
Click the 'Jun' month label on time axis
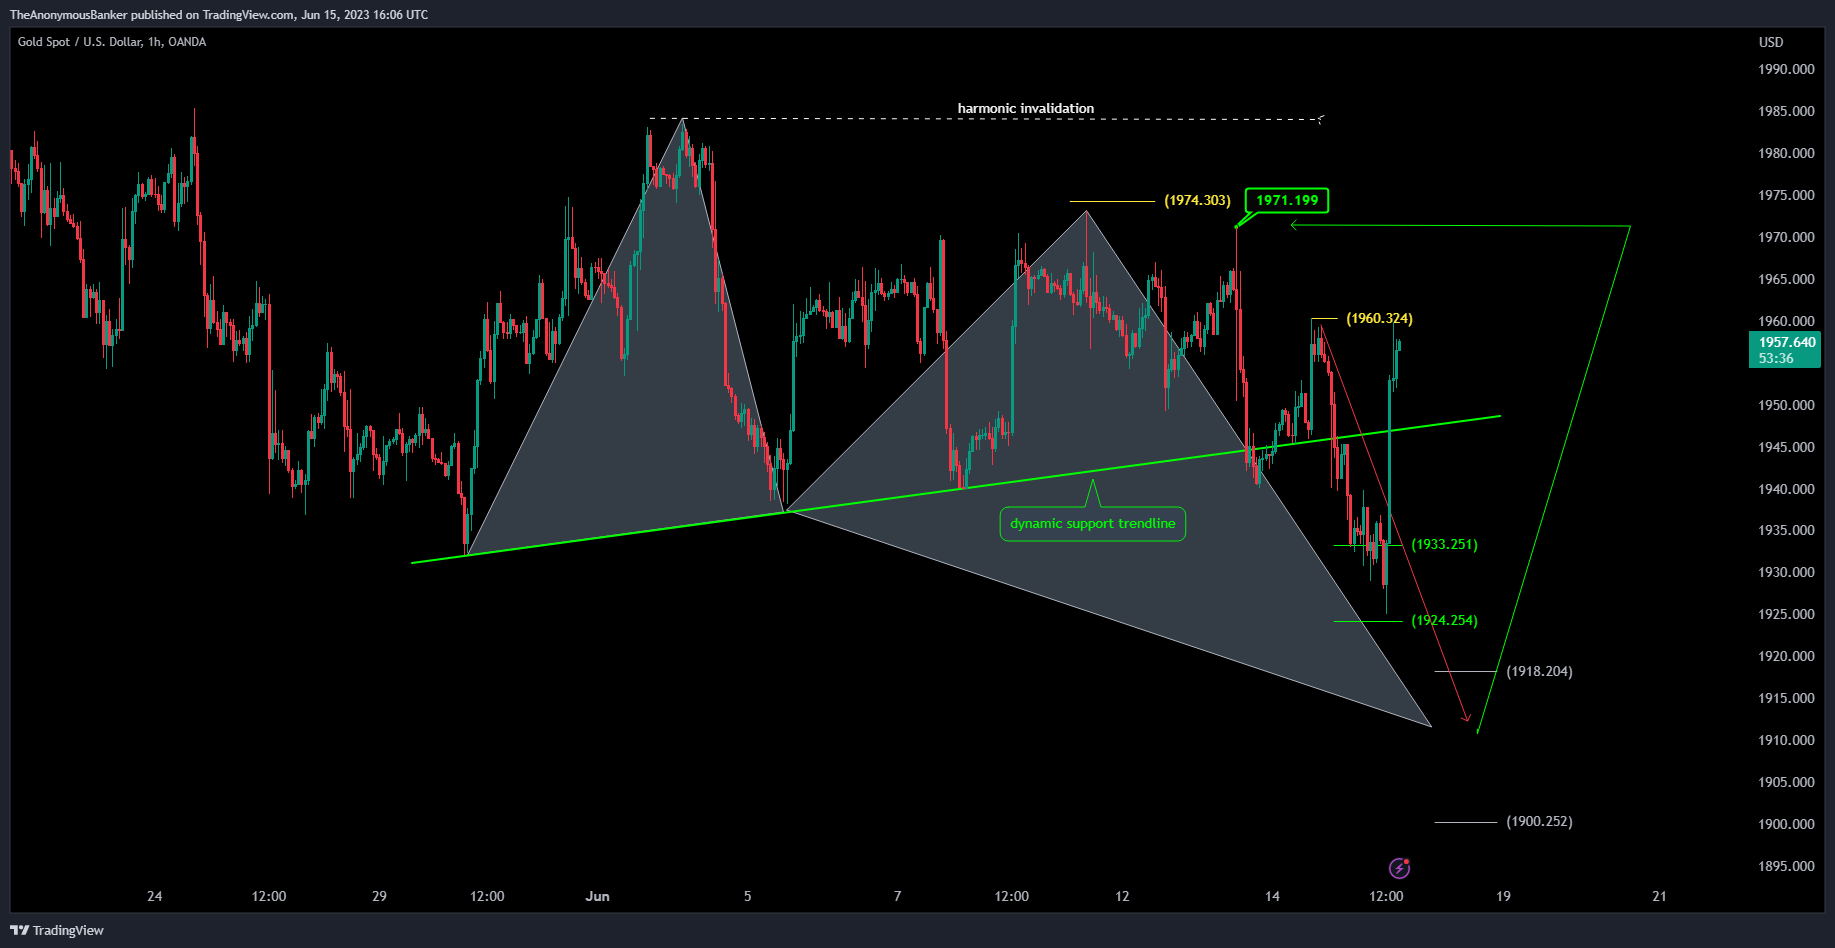tap(597, 897)
